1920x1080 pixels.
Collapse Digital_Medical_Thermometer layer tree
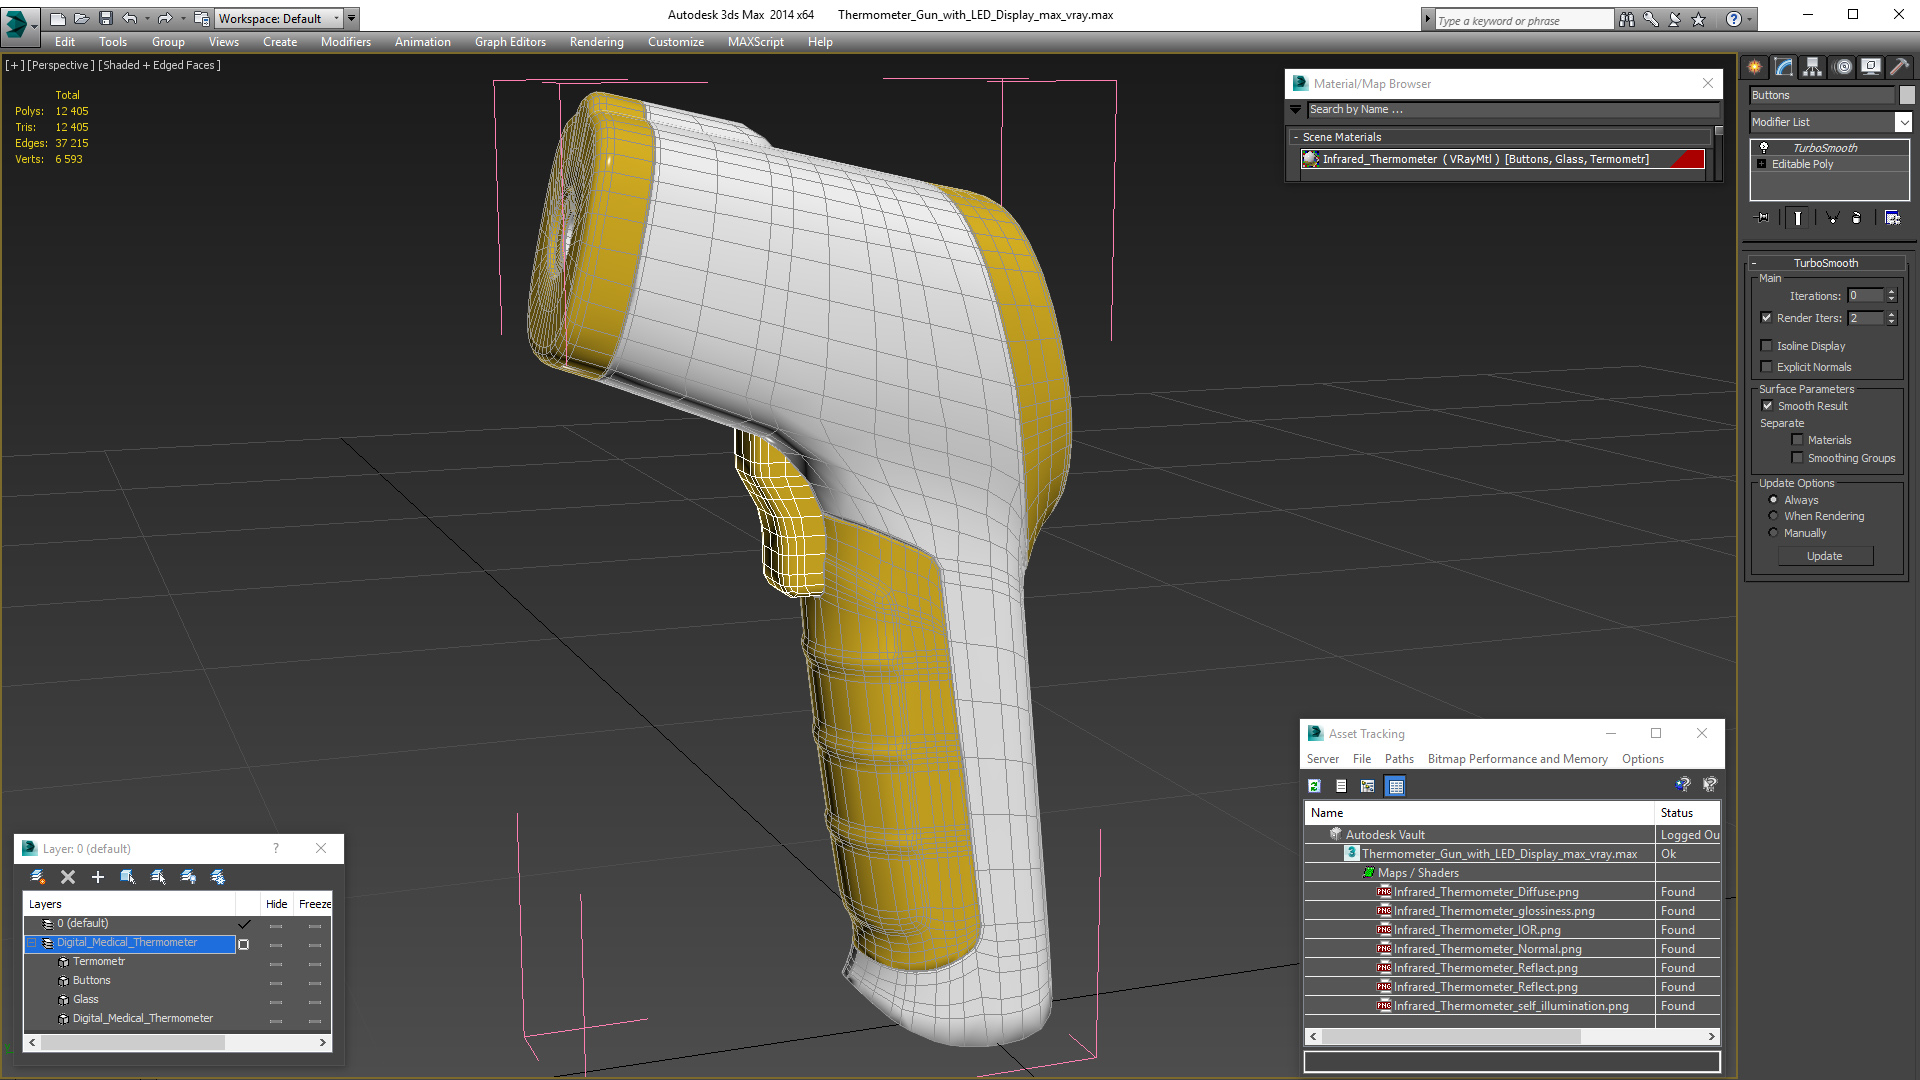click(32, 942)
